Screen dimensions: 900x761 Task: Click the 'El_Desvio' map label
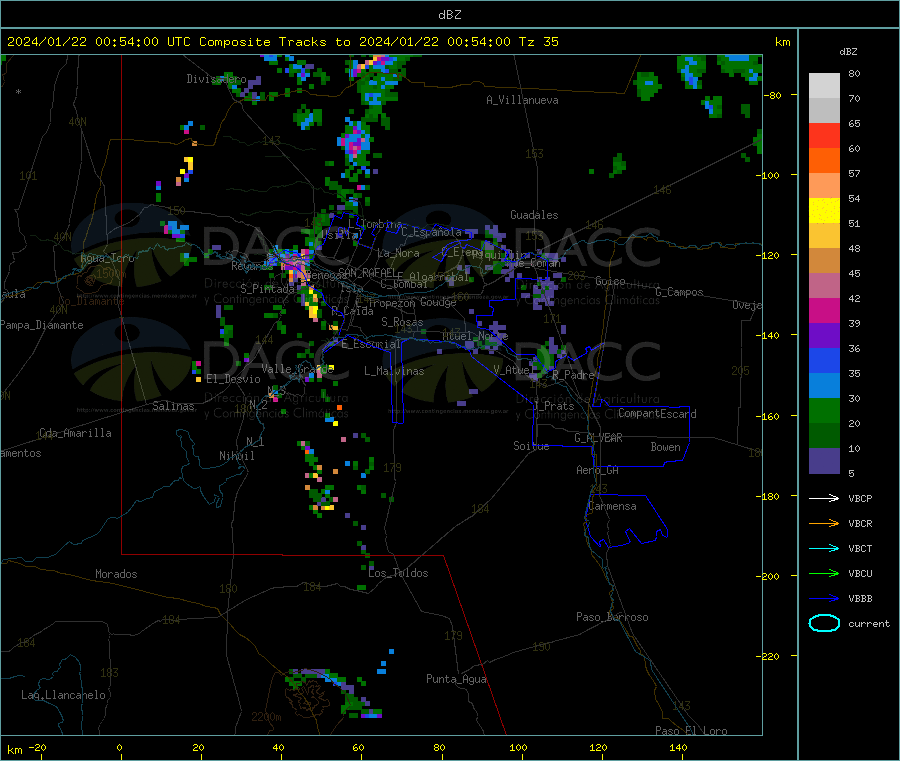click(x=233, y=379)
